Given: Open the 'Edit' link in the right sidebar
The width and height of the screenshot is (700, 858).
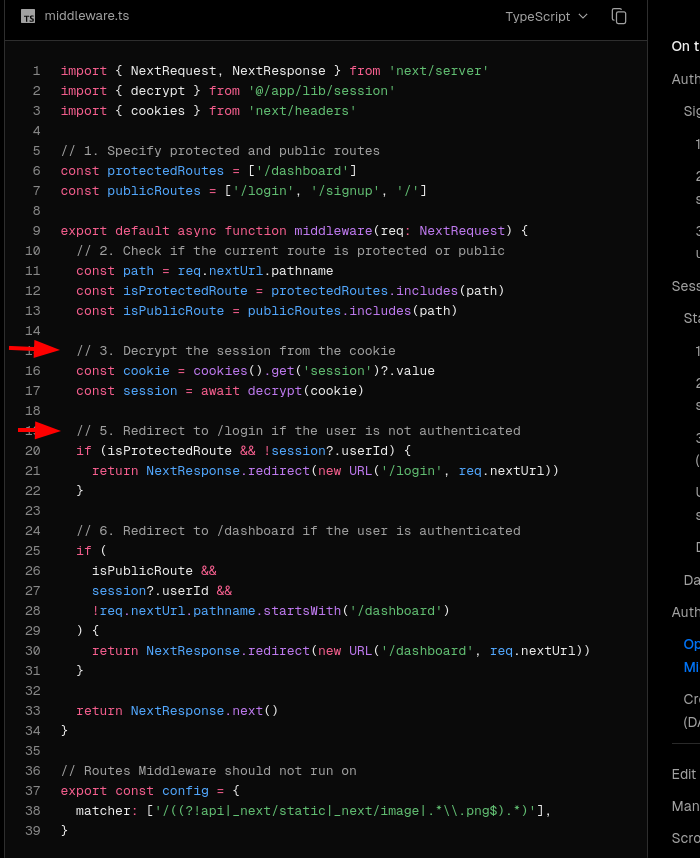Looking at the screenshot, I should click(684, 775).
